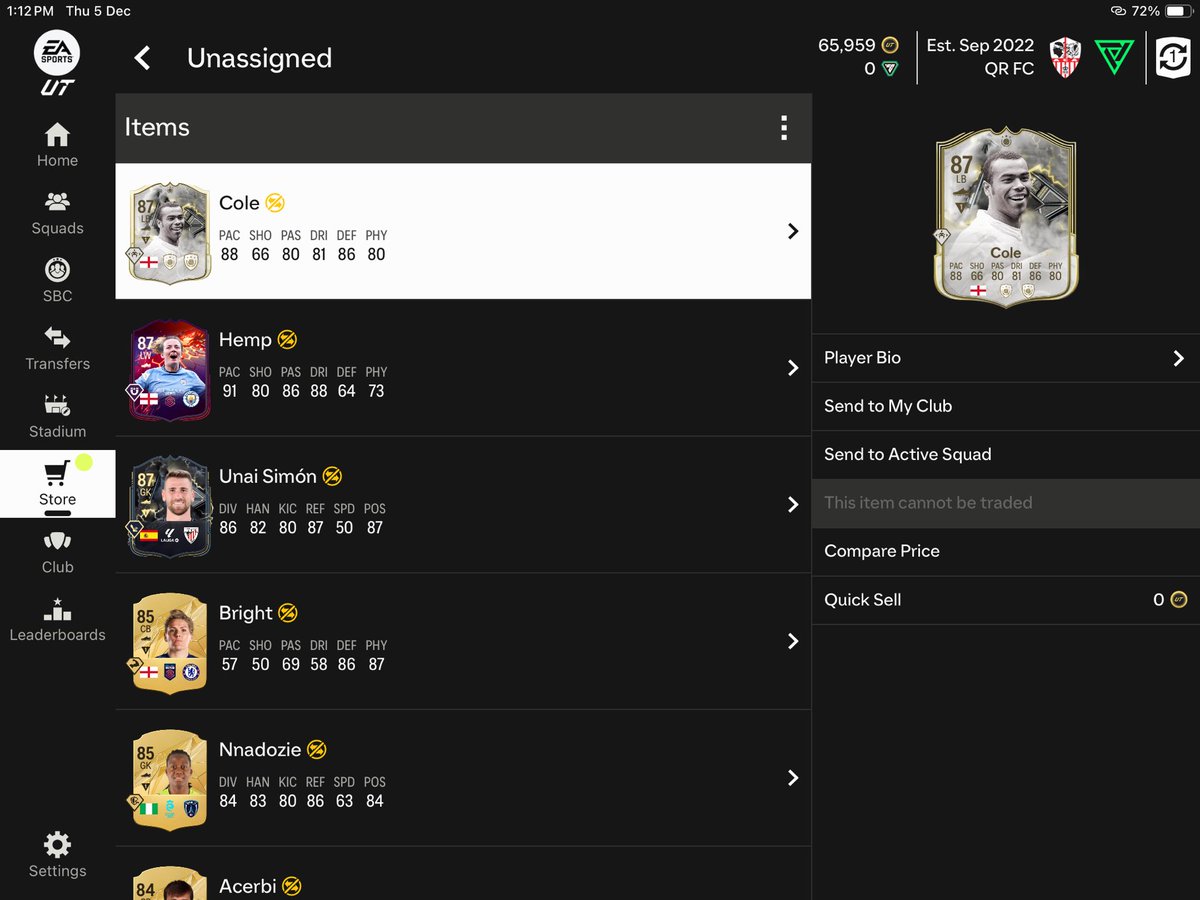Tap the 65,959 coin balance
Screen dimensions: 1200x900
[846, 45]
